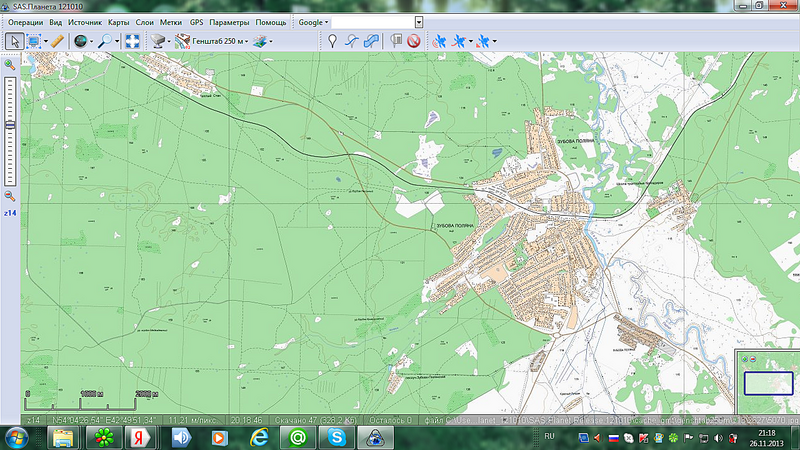Image resolution: width=800 pixels, height=450 pixels.
Task: Click the z14 zoom level label
Action: [x=10, y=213]
